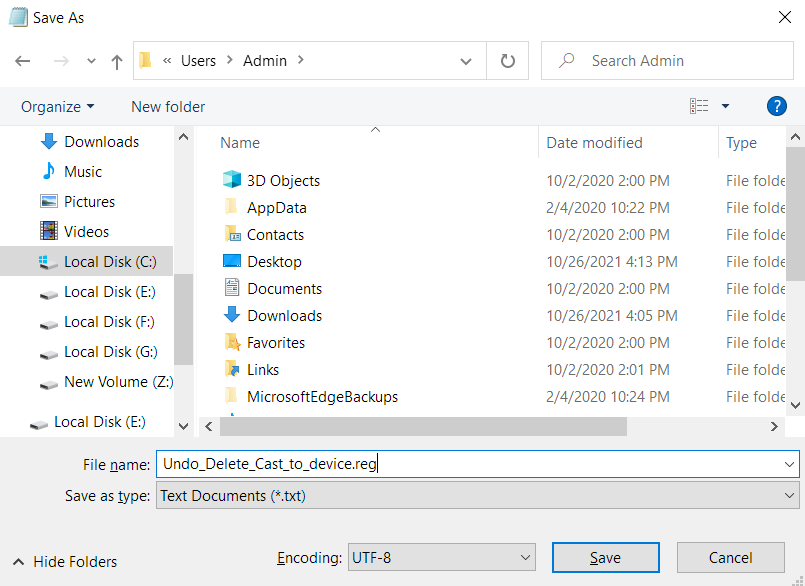The width and height of the screenshot is (805, 586).
Task: Expand the address bar breadcrumb chevron
Action: coord(466,60)
